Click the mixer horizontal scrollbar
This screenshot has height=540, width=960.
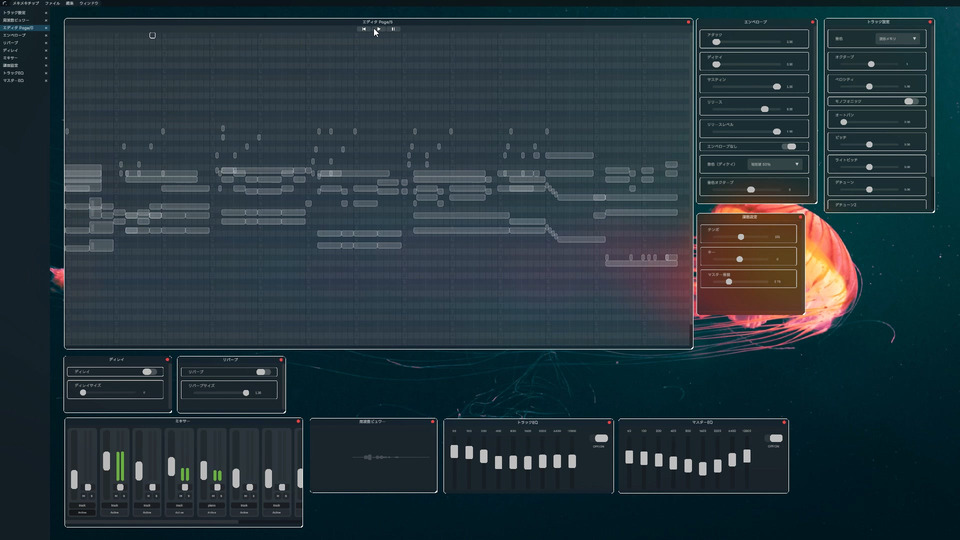(152, 522)
